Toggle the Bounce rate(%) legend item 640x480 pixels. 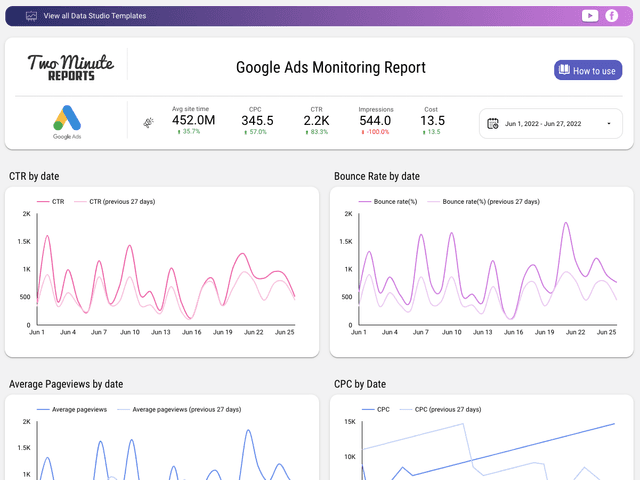[x=388, y=202]
